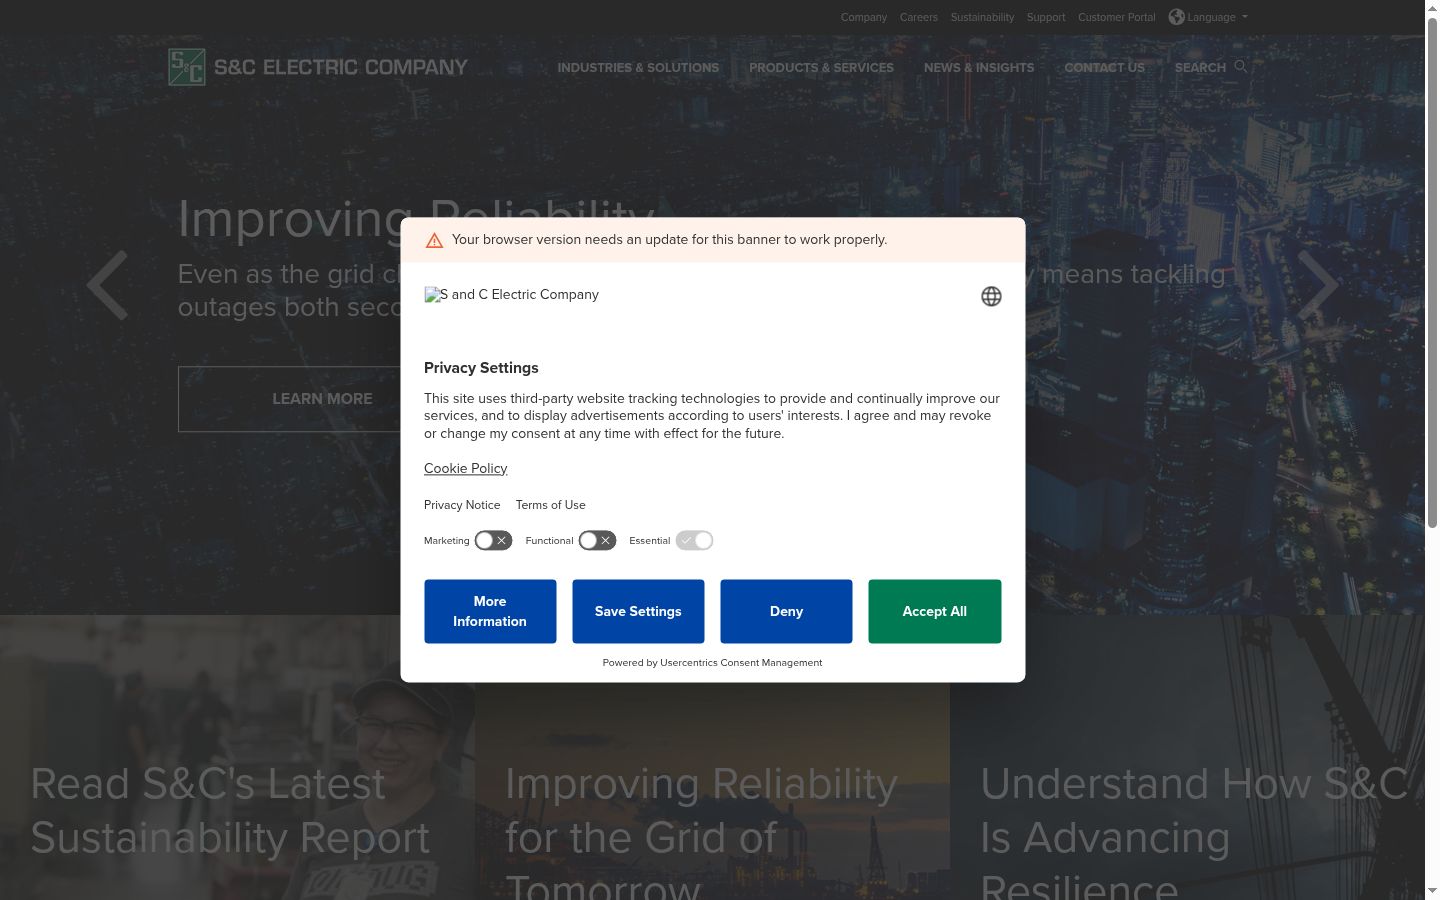Screen dimensions: 1440x900
Task: Open the Company link in top bar
Action: point(864,17)
